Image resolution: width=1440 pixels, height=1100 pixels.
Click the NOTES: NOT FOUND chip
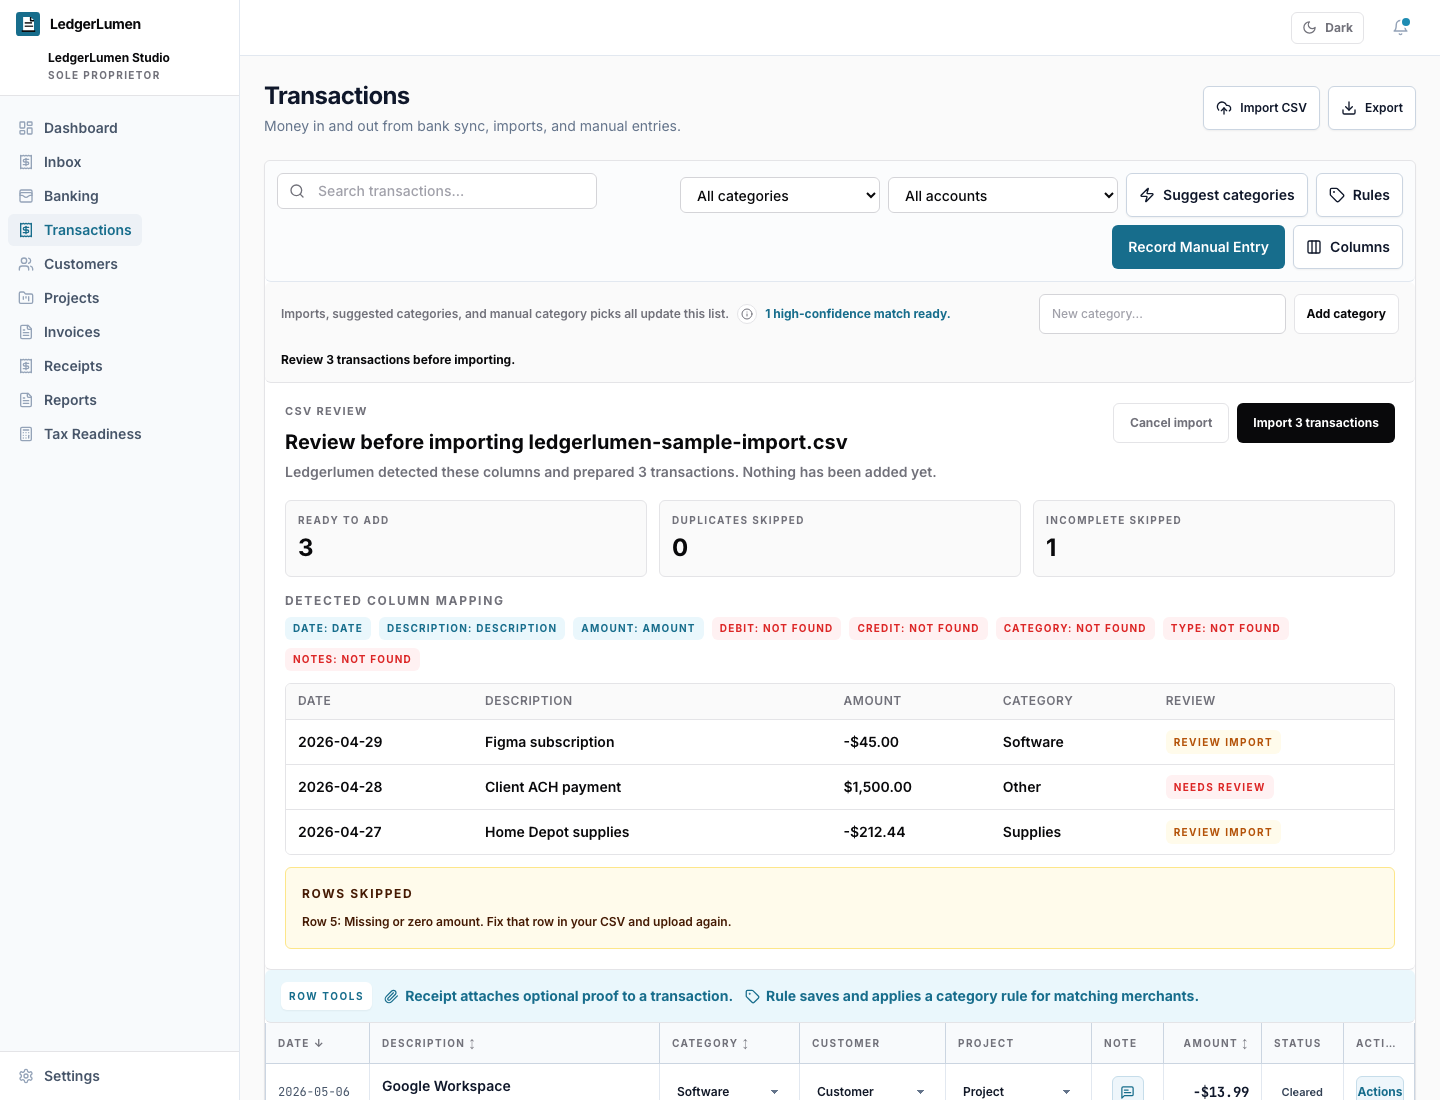[352, 659]
